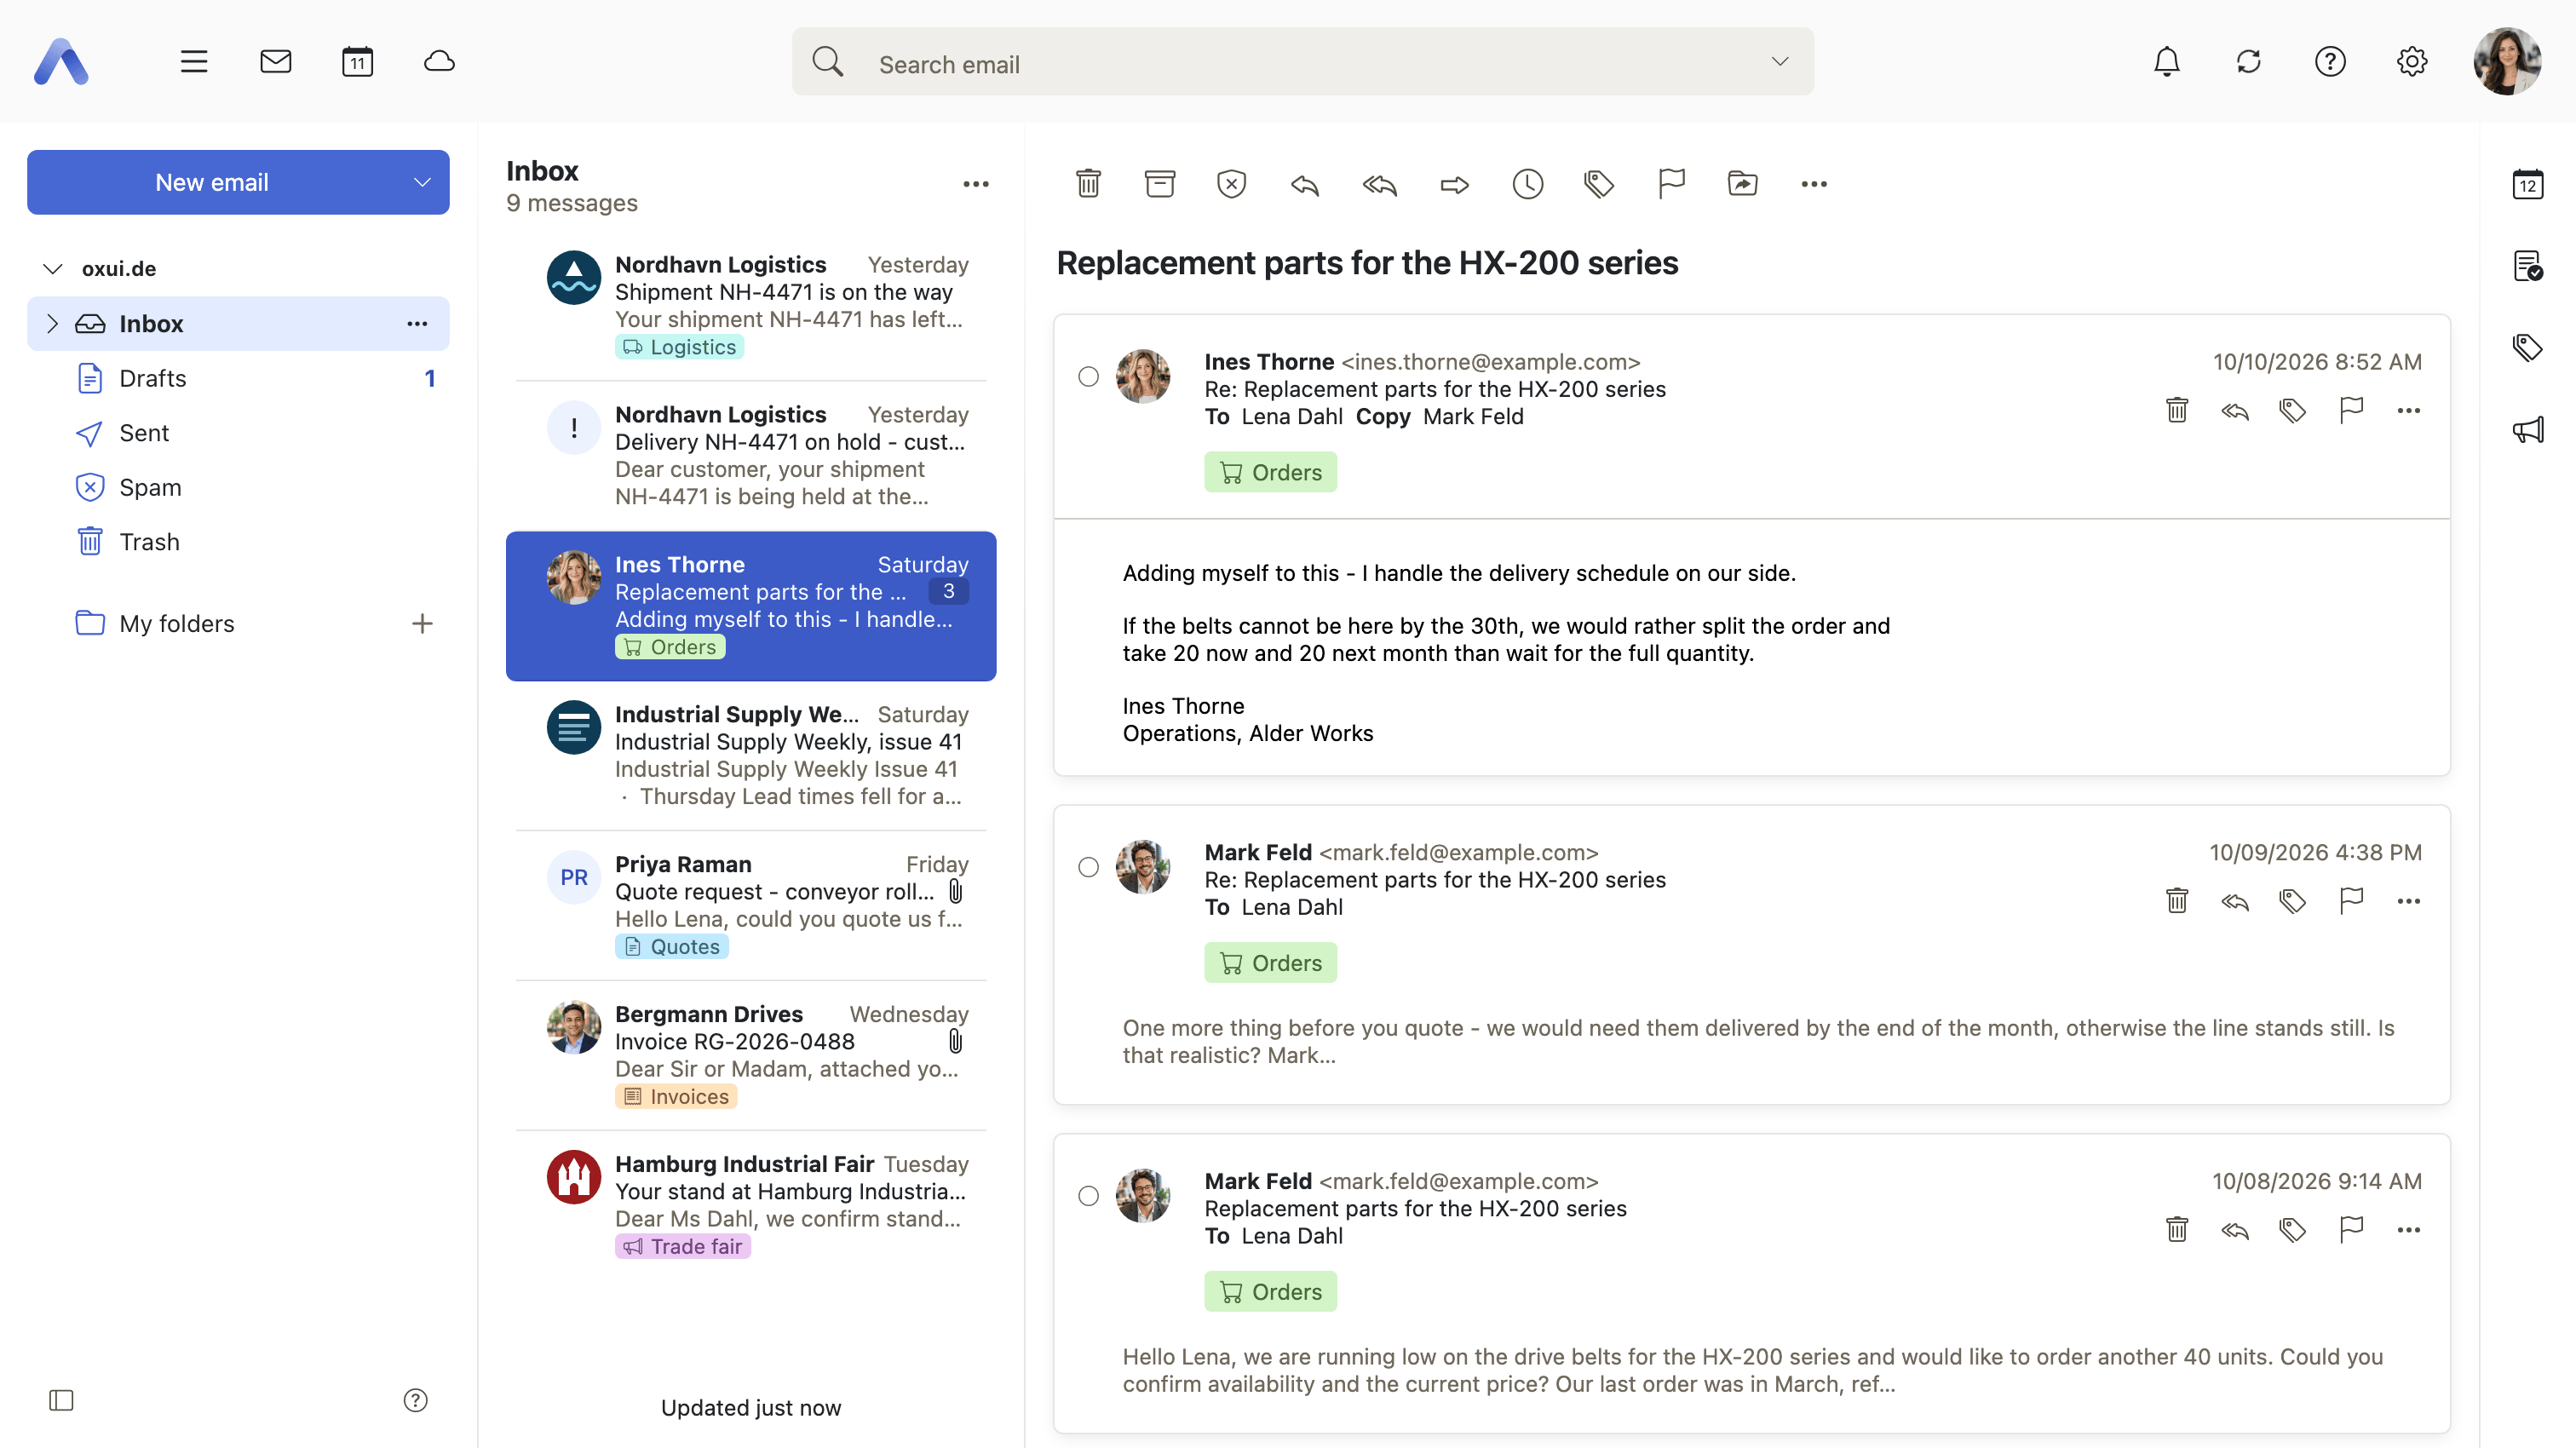Open the snooze clock in toolbar
Viewport: 2576px width, 1448px height.
(x=1527, y=184)
